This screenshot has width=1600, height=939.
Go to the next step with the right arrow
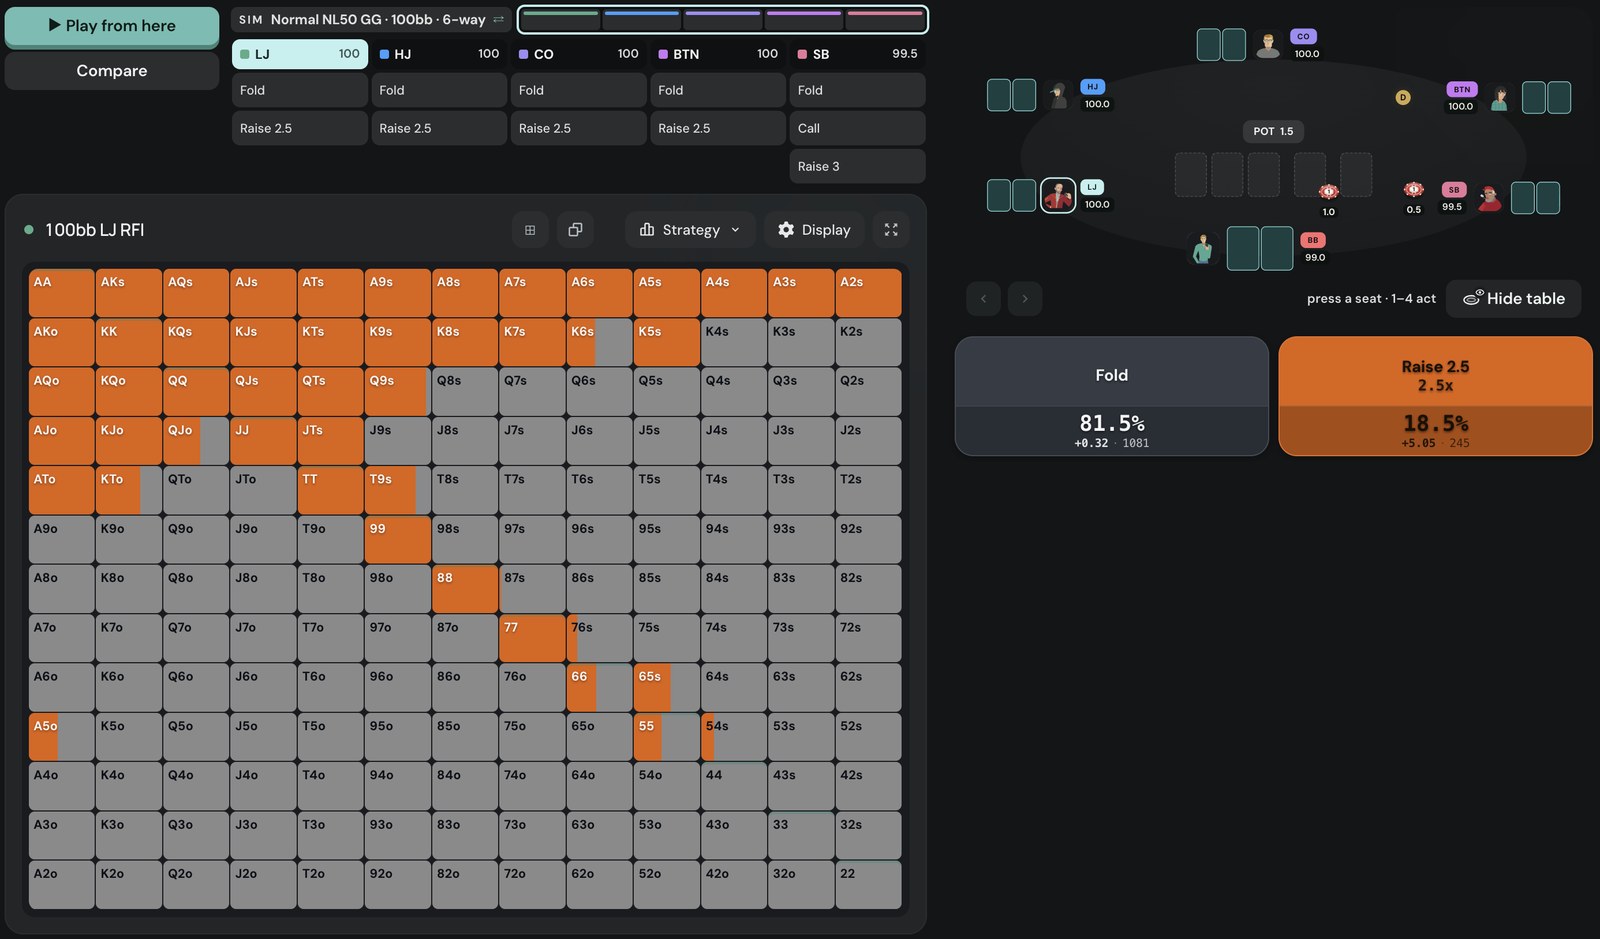coord(1025,298)
